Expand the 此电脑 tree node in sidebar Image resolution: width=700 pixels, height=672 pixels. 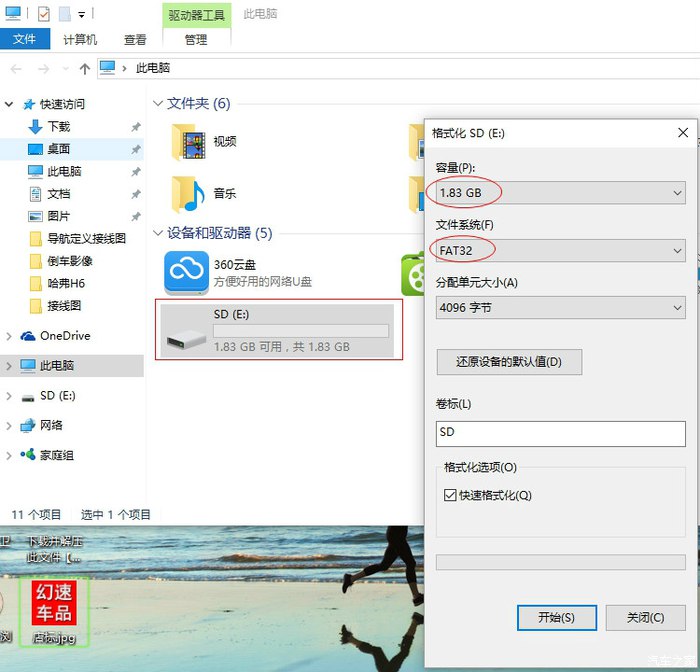[x=8, y=366]
